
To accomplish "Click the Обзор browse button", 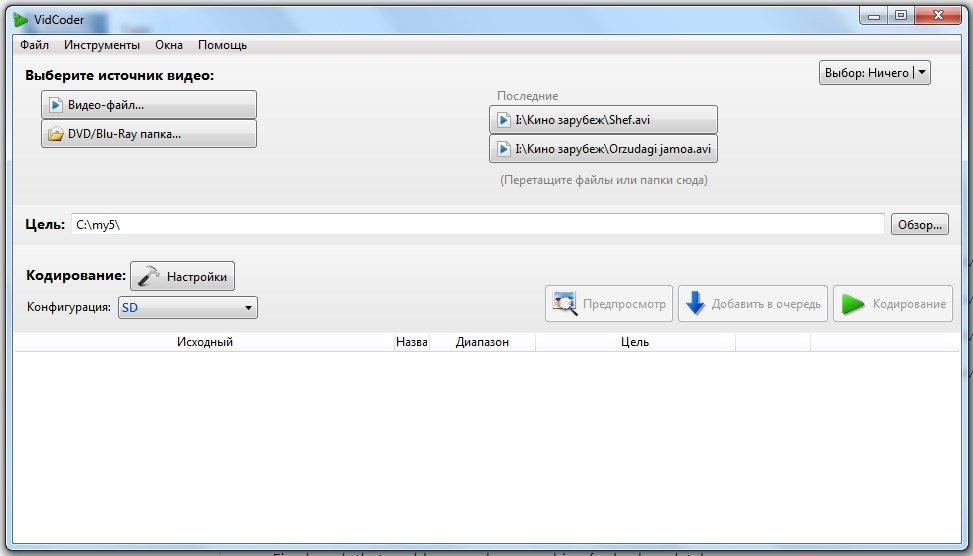I will pos(920,225).
